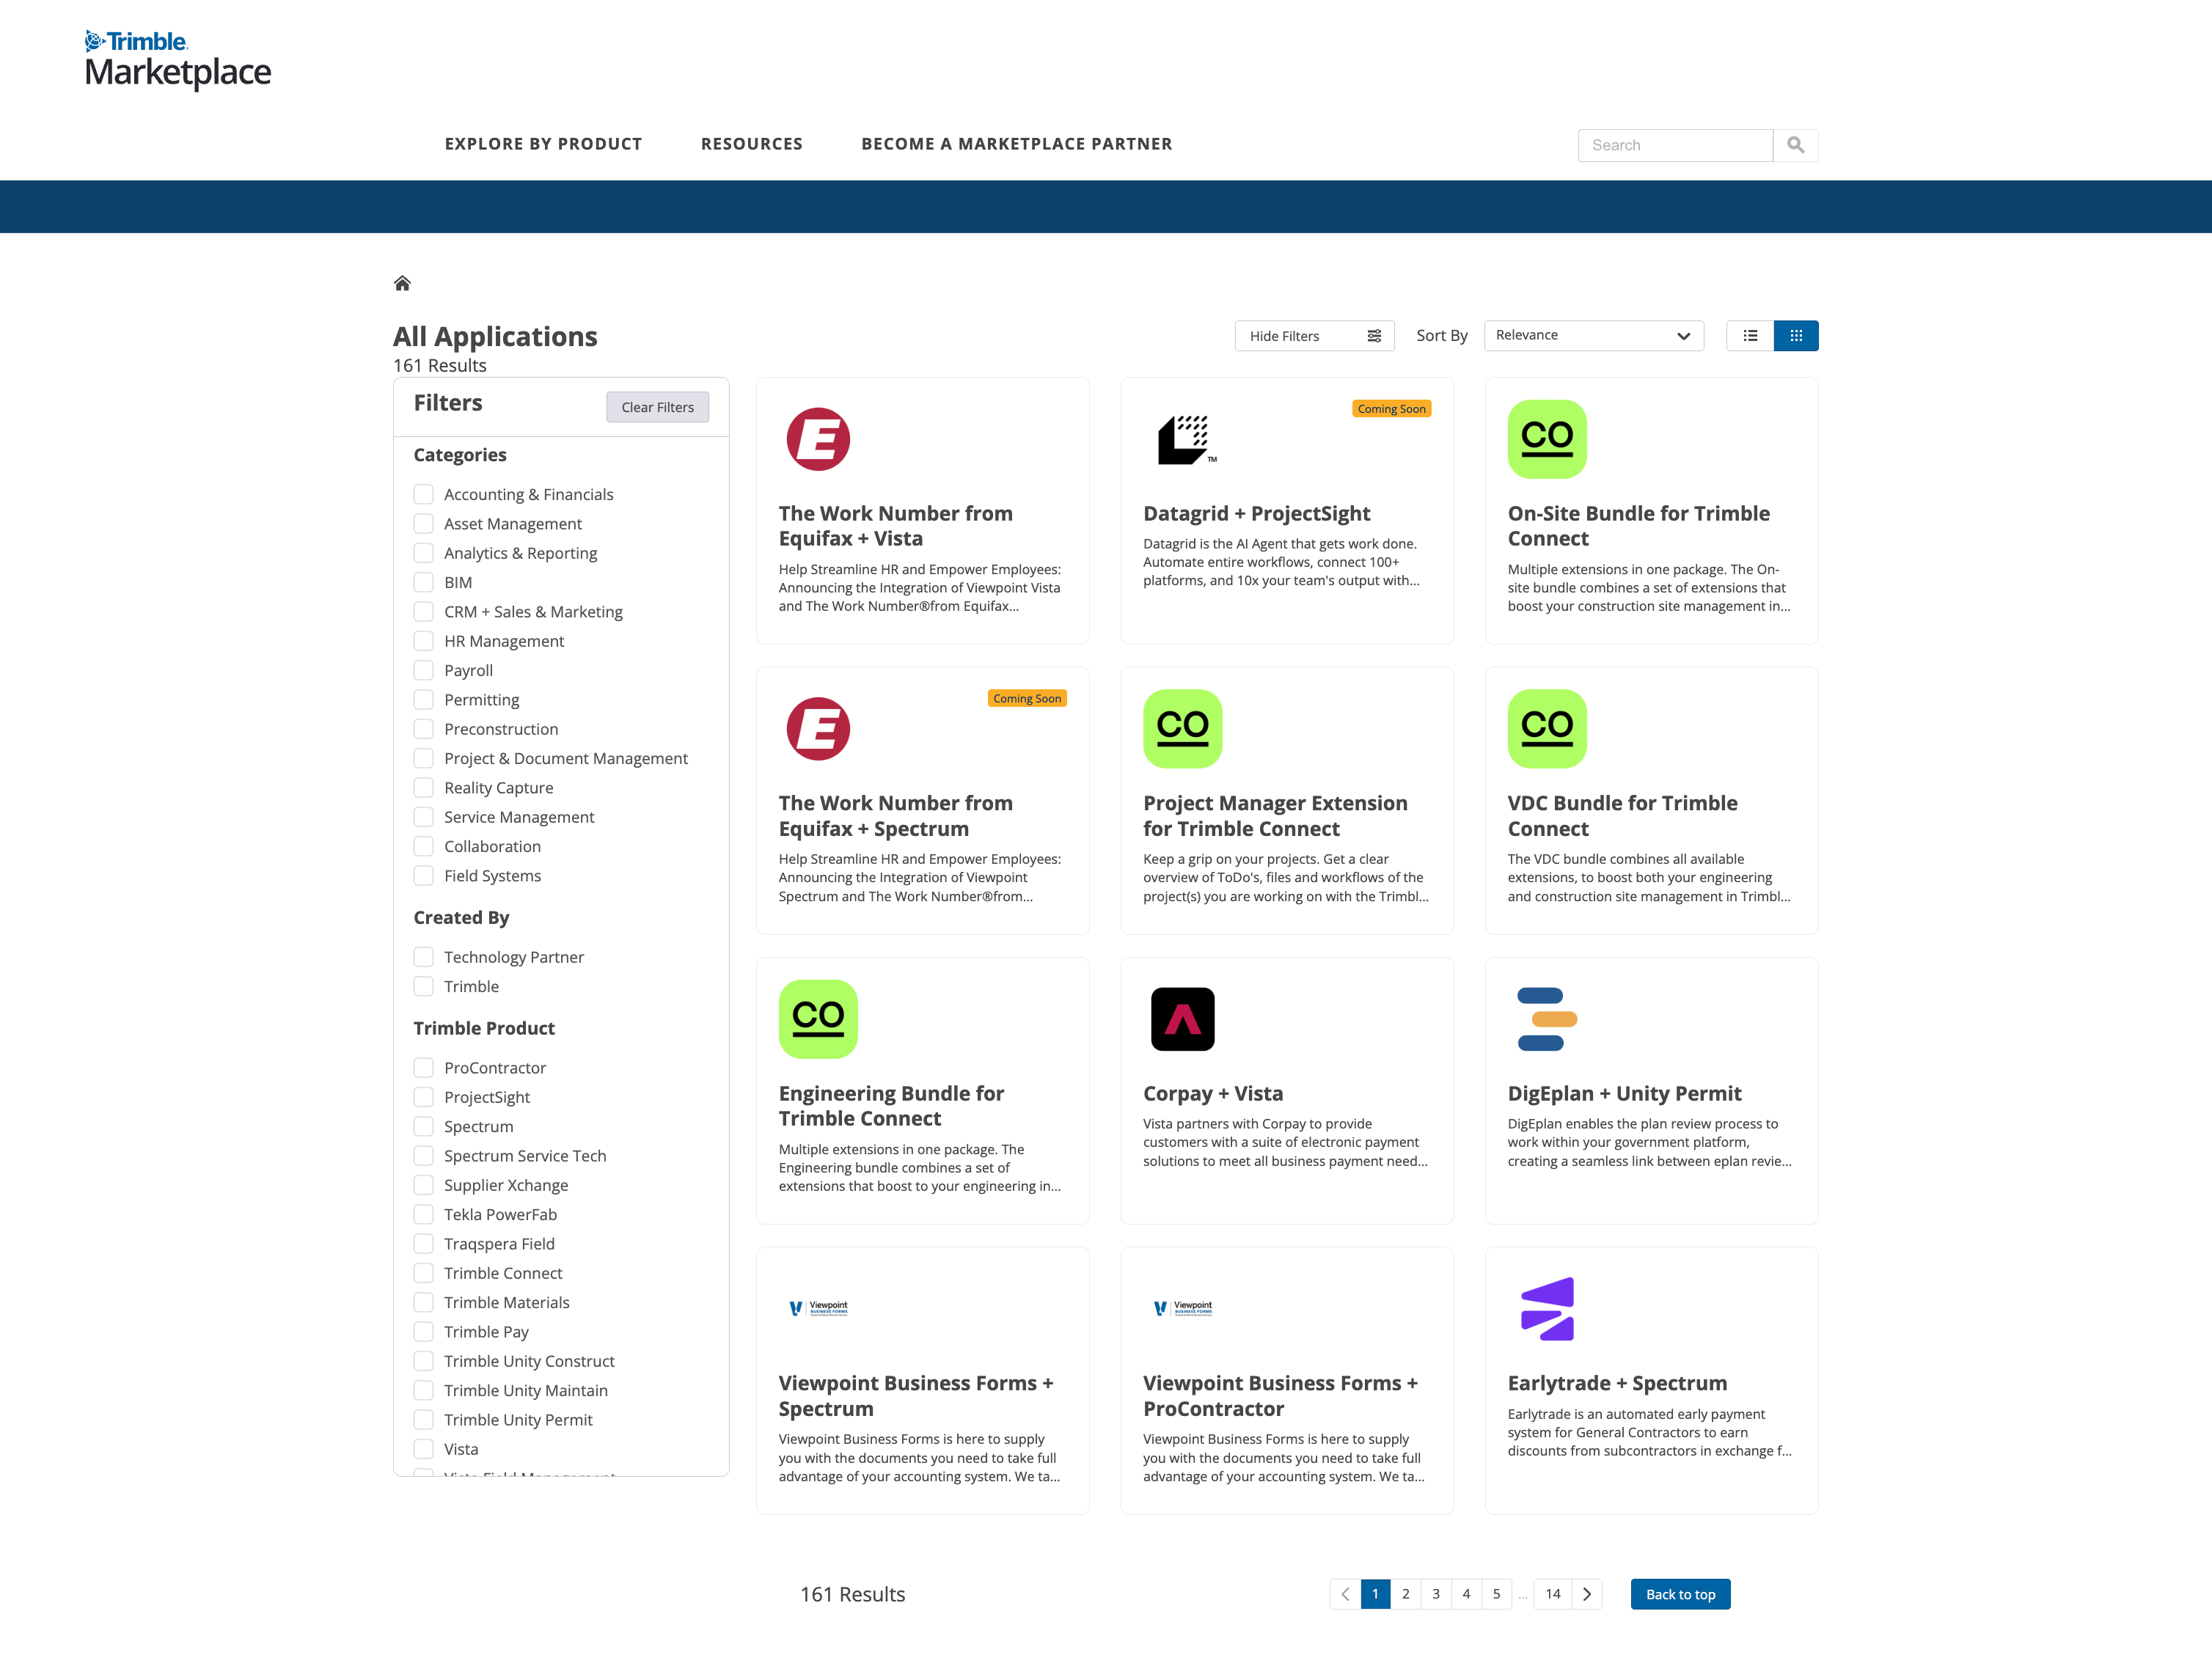Open Viewpoint Business Forms + ProContractor logo
The height and width of the screenshot is (1677, 2212).
[1182, 1308]
